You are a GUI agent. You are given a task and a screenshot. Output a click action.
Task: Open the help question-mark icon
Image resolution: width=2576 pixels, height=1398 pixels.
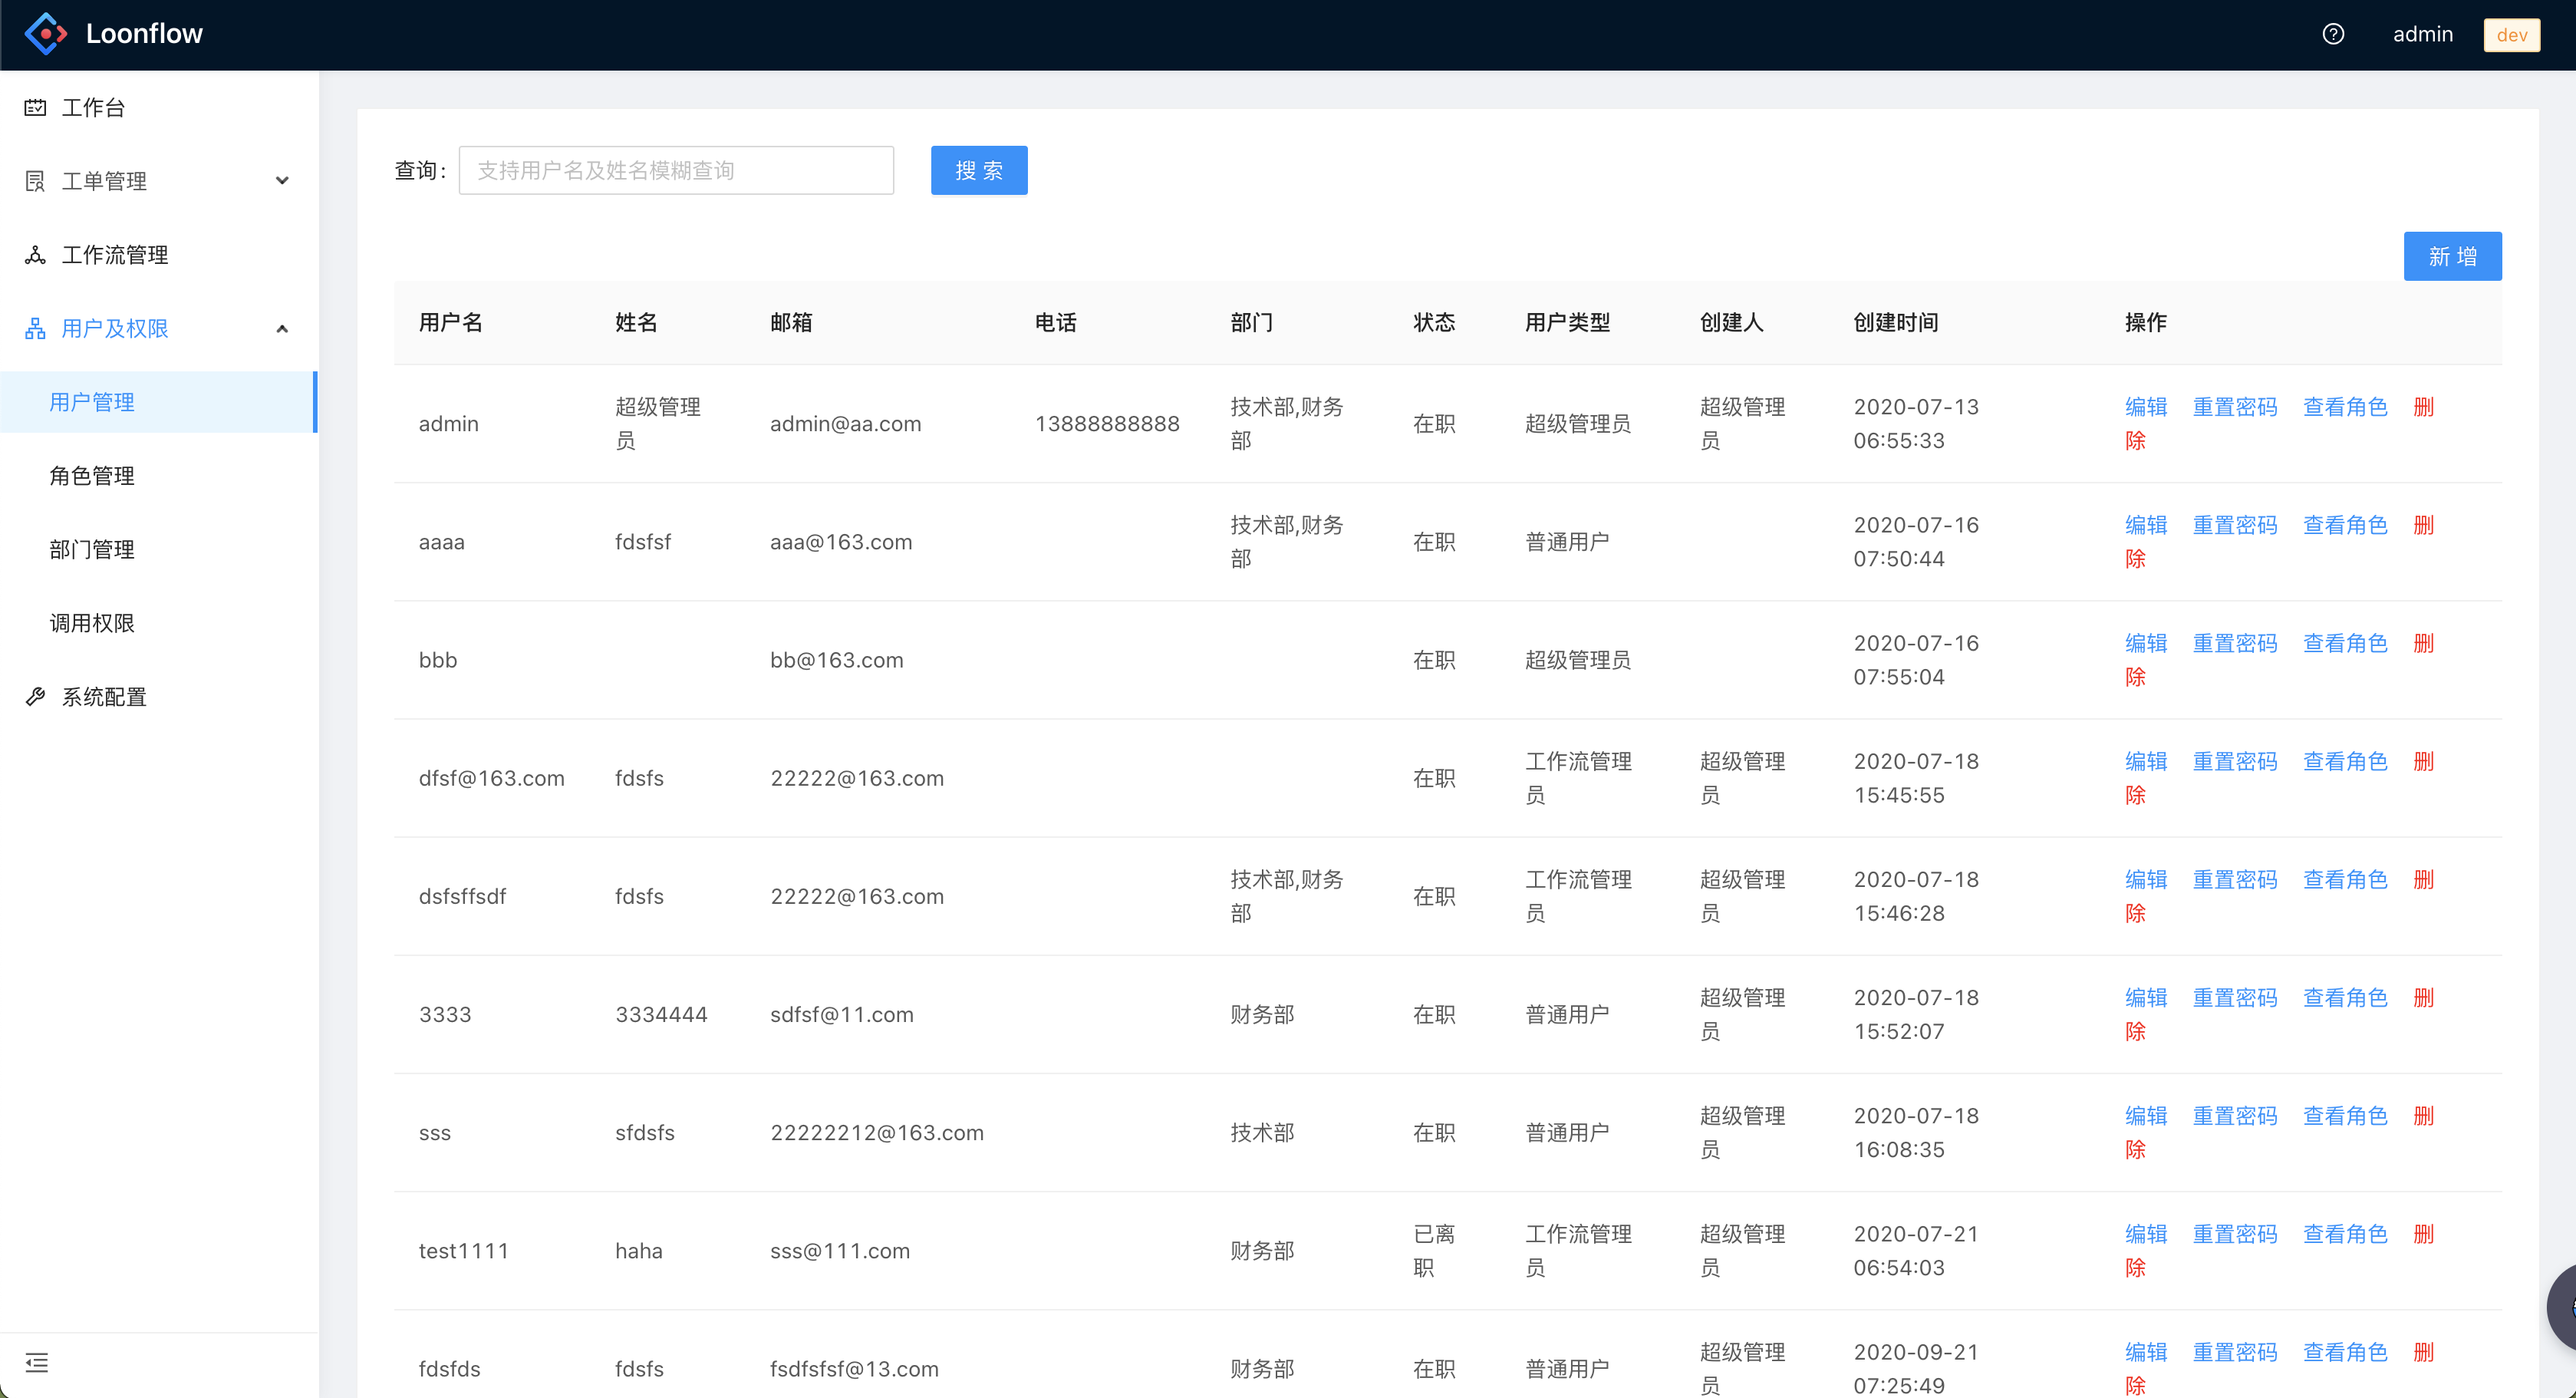click(x=2333, y=34)
